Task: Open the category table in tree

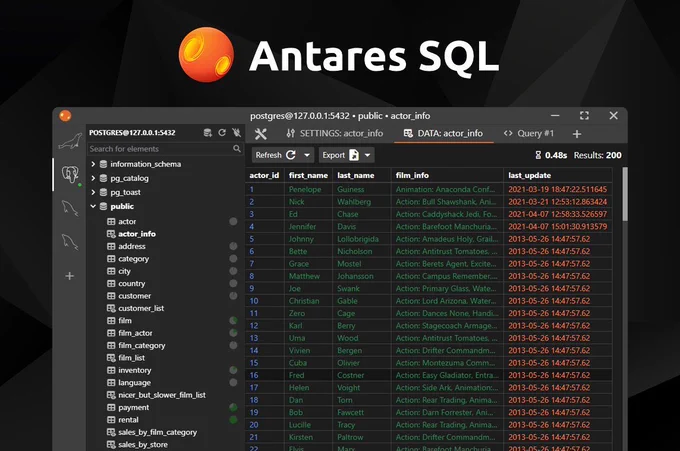Action: point(134,259)
